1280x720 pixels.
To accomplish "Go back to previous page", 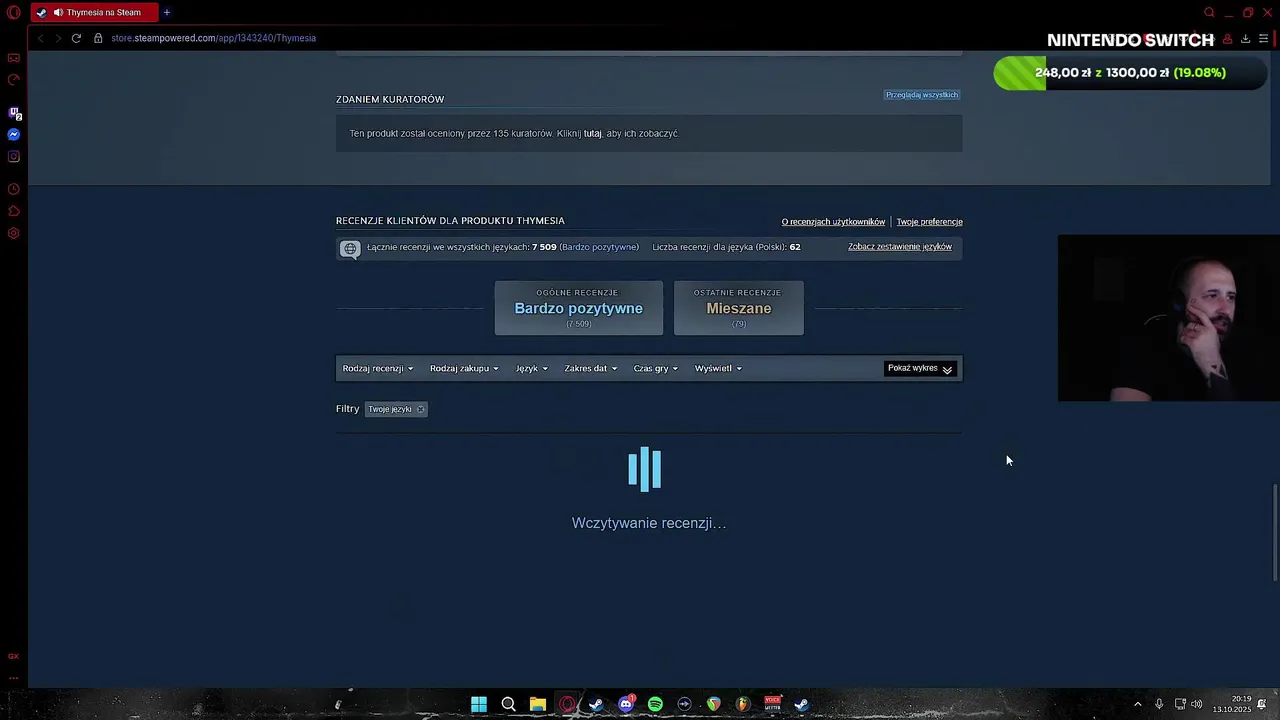I will pyautogui.click(x=40, y=38).
